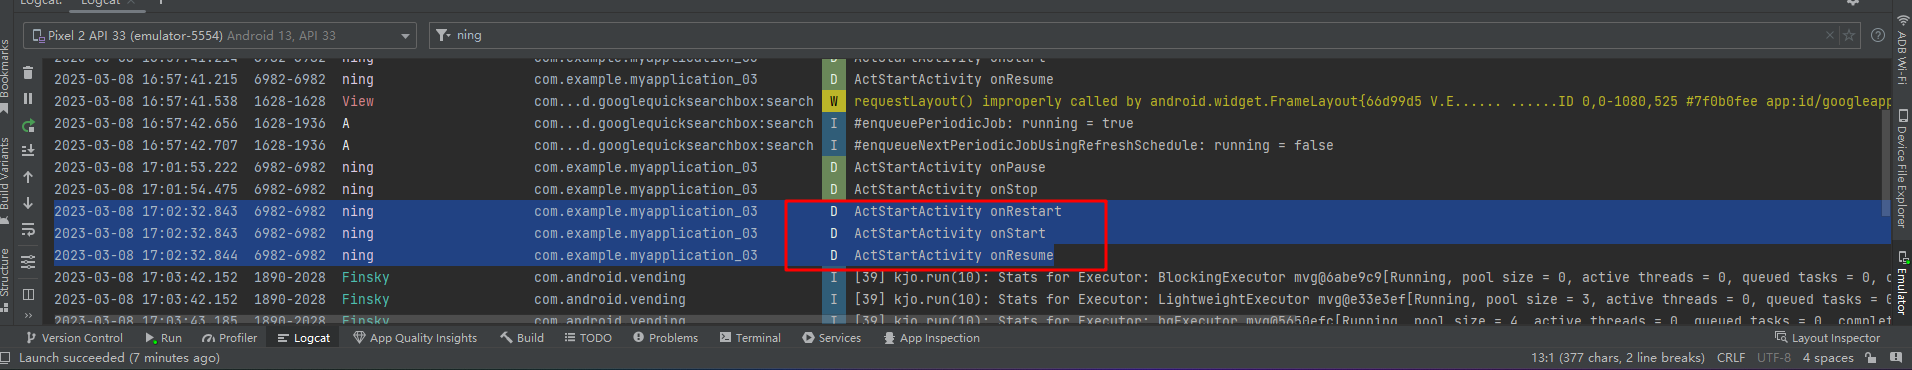
Task: Expand more logcat toolbar actions chevron
Action: (x=28, y=318)
